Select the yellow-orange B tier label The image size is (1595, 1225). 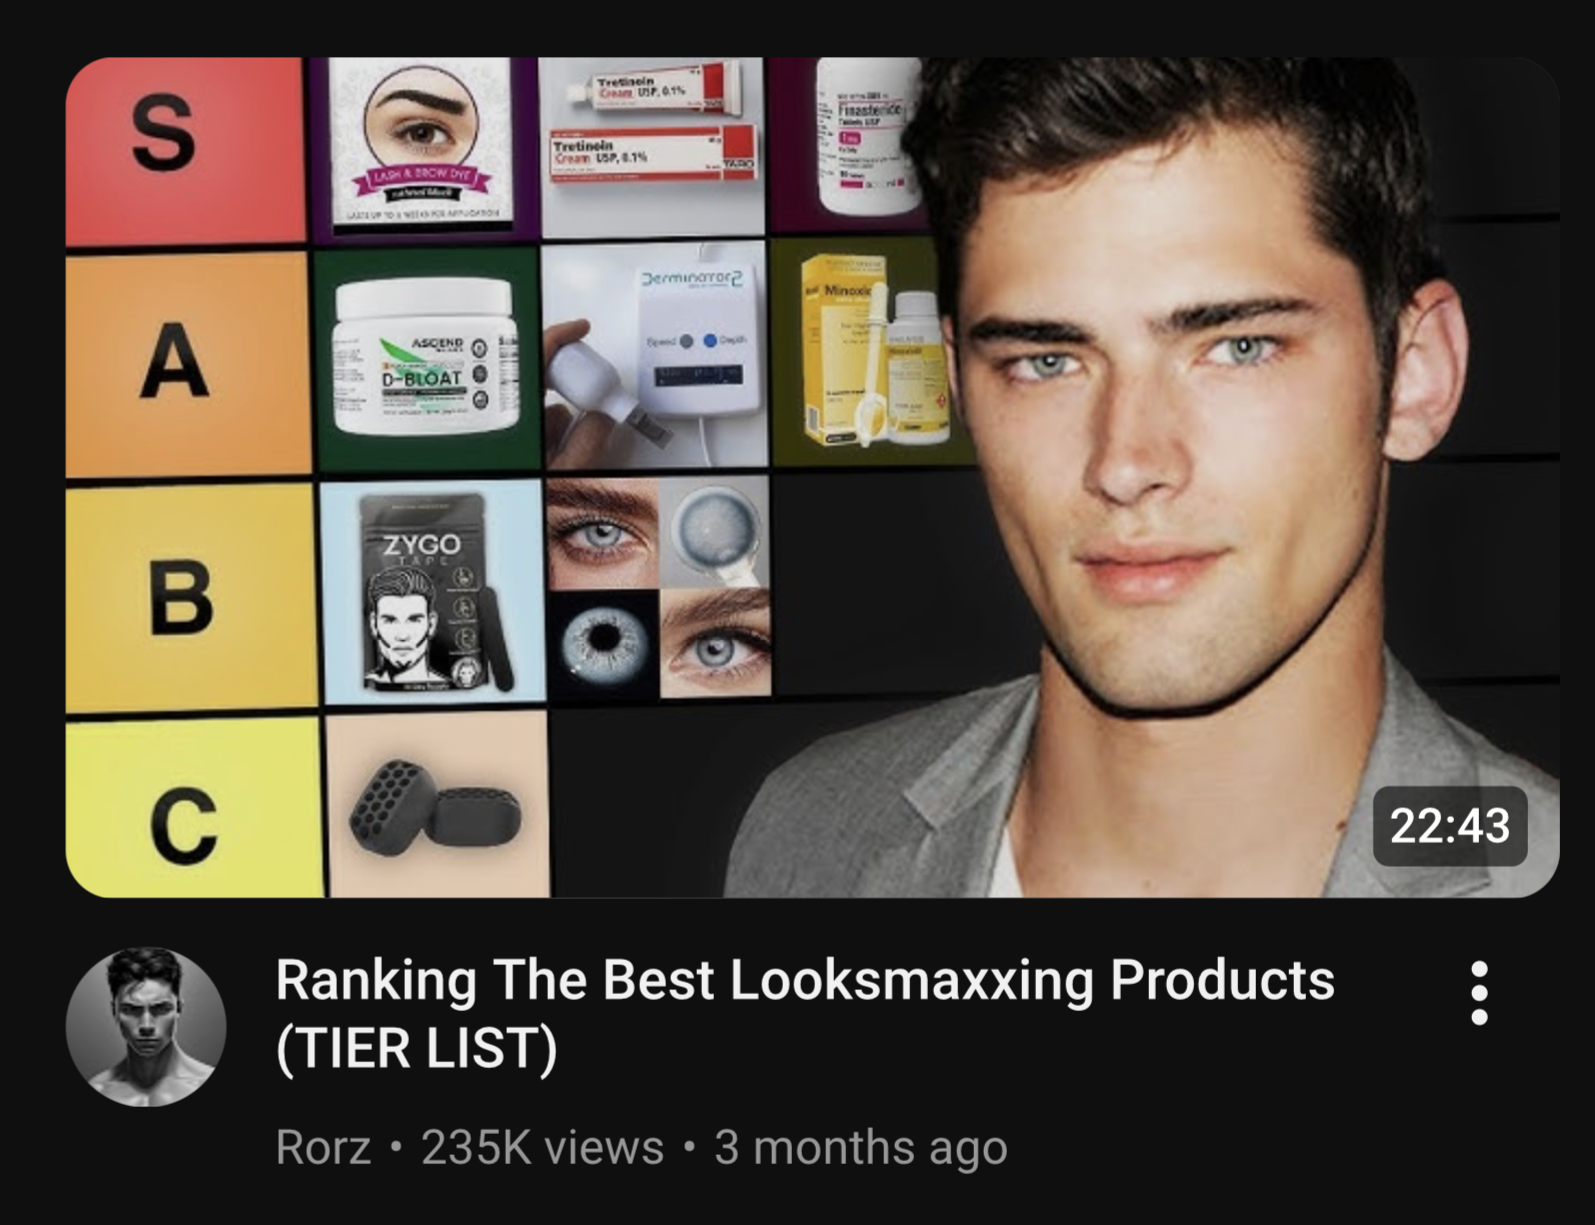click(190, 598)
